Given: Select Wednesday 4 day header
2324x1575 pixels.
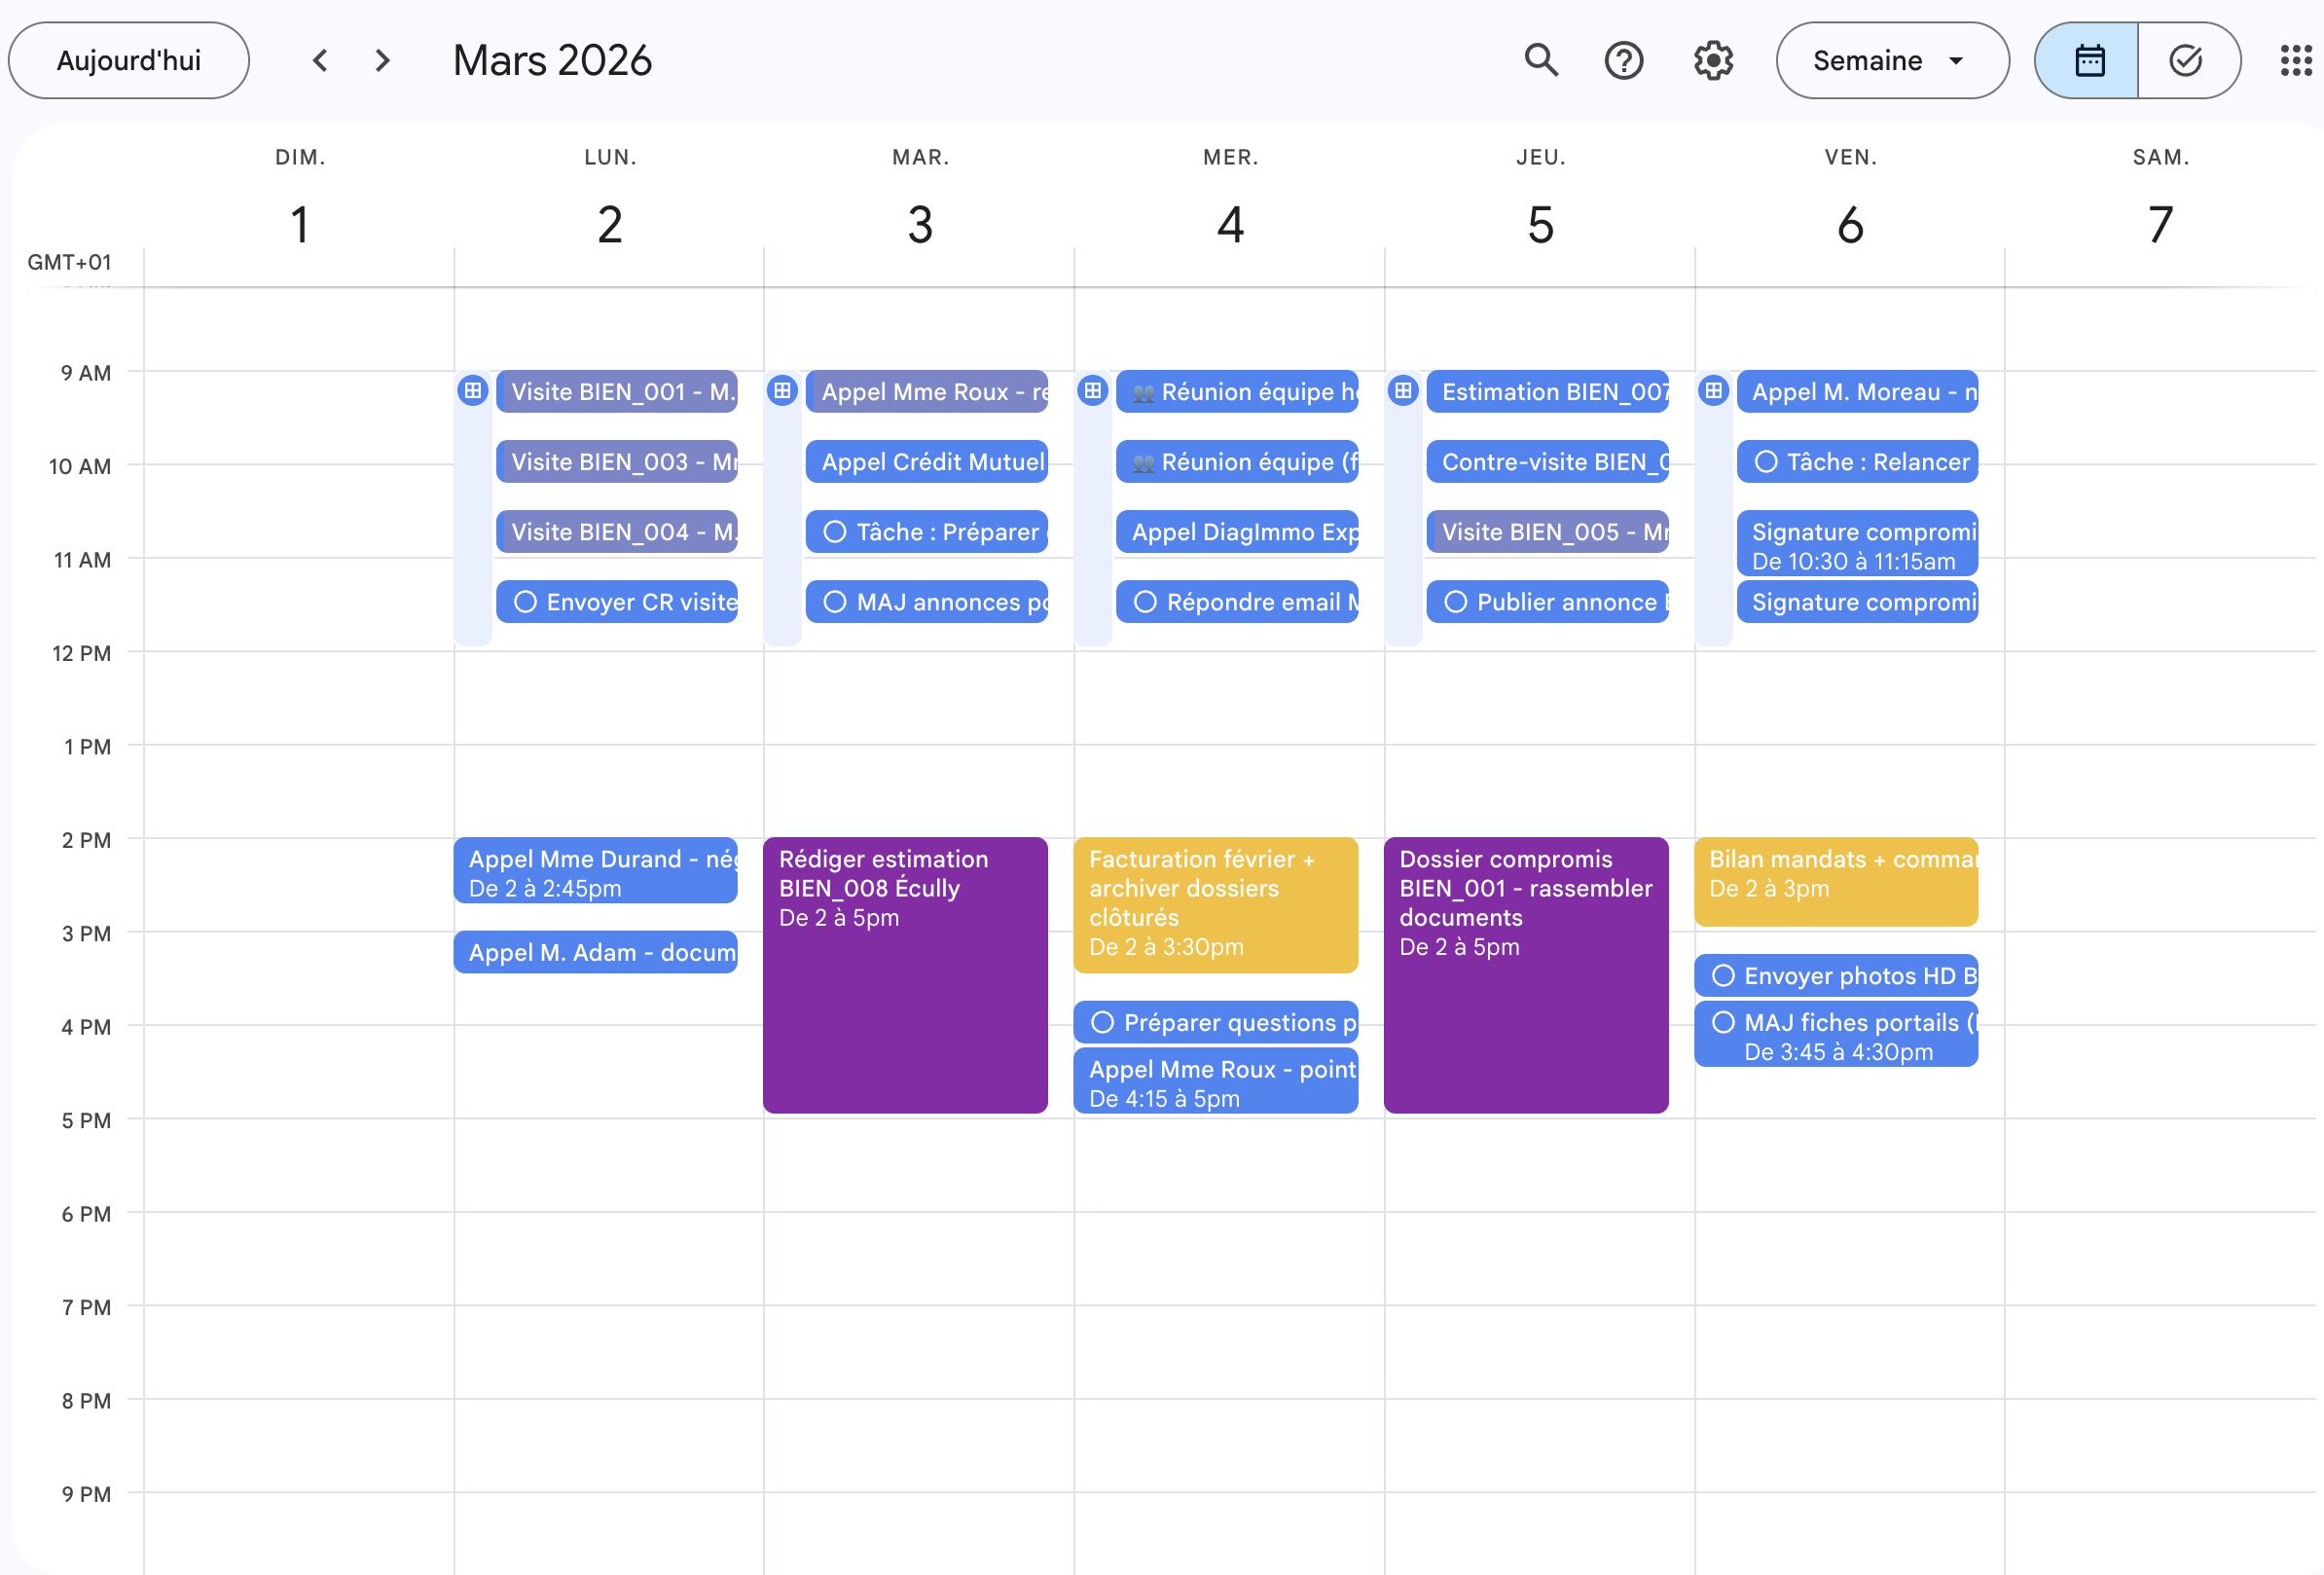Looking at the screenshot, I should (1230, 224).
